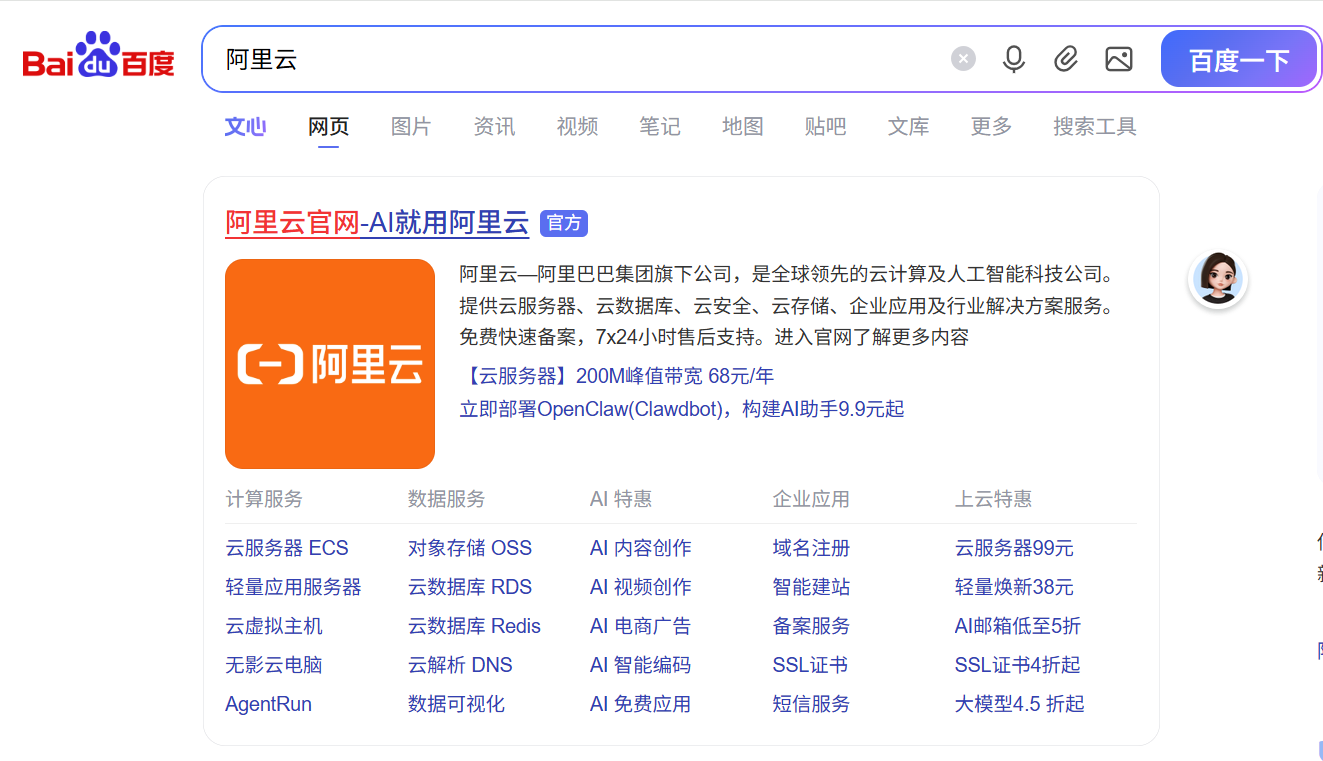
Task: Open AI 视频创作 link
Action: click(x=640, y=587)
